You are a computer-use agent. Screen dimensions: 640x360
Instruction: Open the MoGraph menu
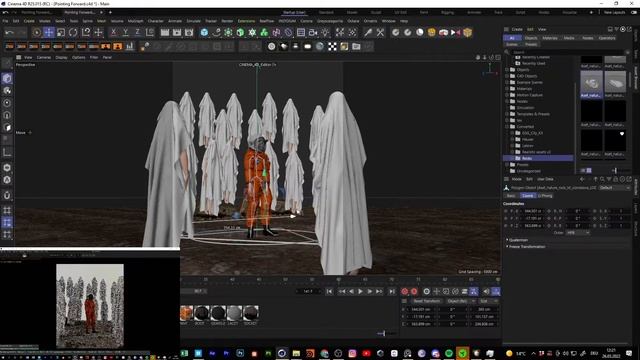coord(136,21)
